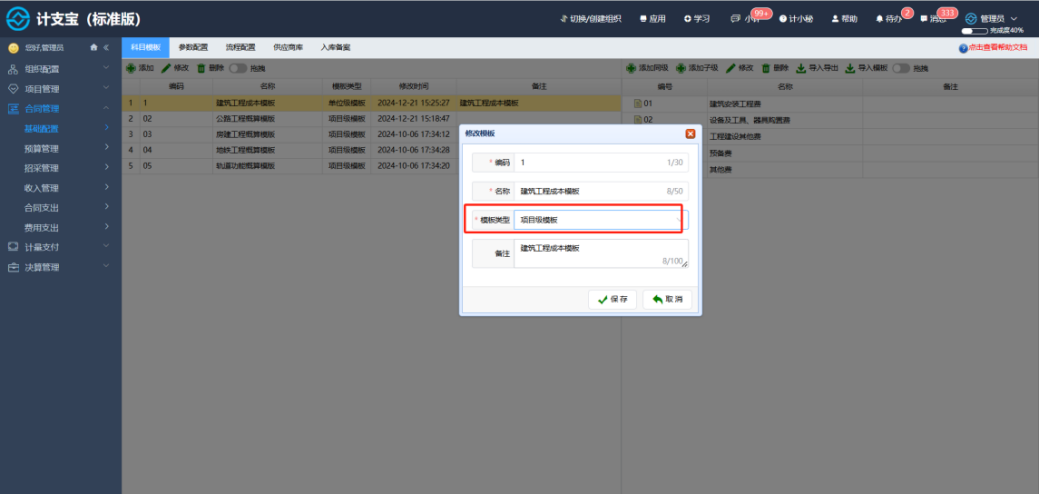
Task: Collapse sidebar with double-chevron icon
Action: (x=106, y=48)
